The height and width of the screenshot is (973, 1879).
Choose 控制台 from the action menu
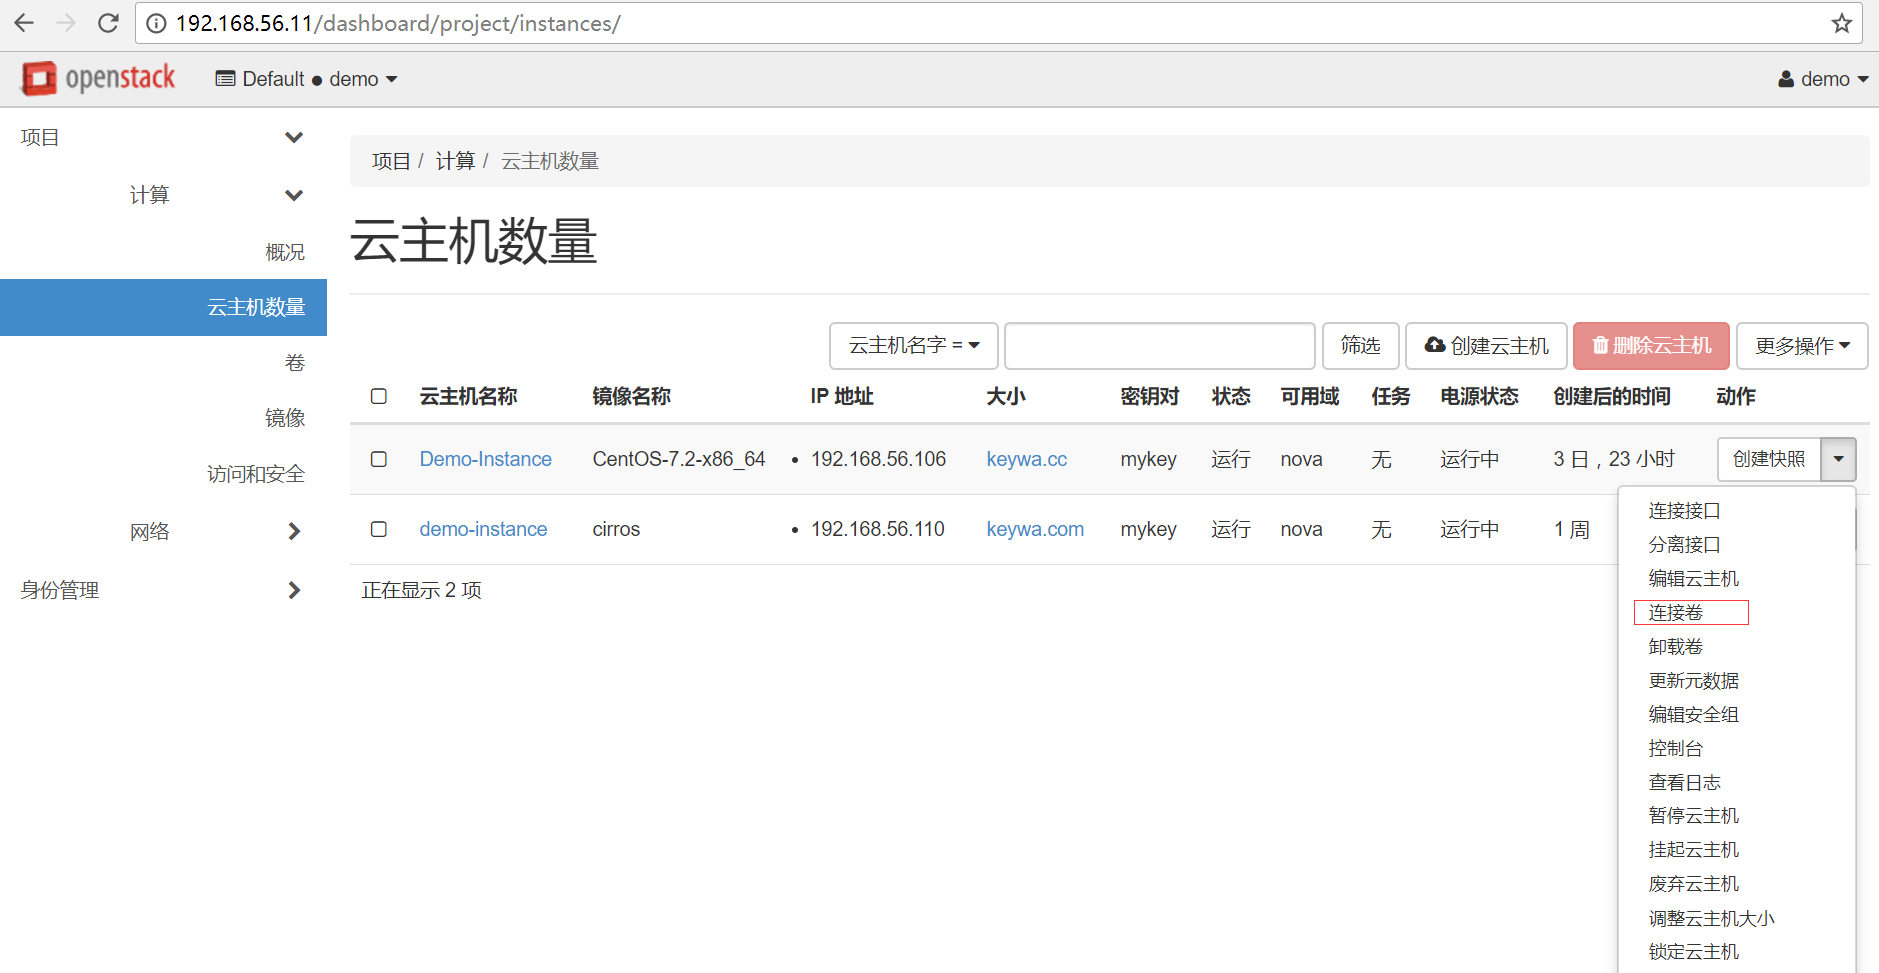click(1675, 749)
